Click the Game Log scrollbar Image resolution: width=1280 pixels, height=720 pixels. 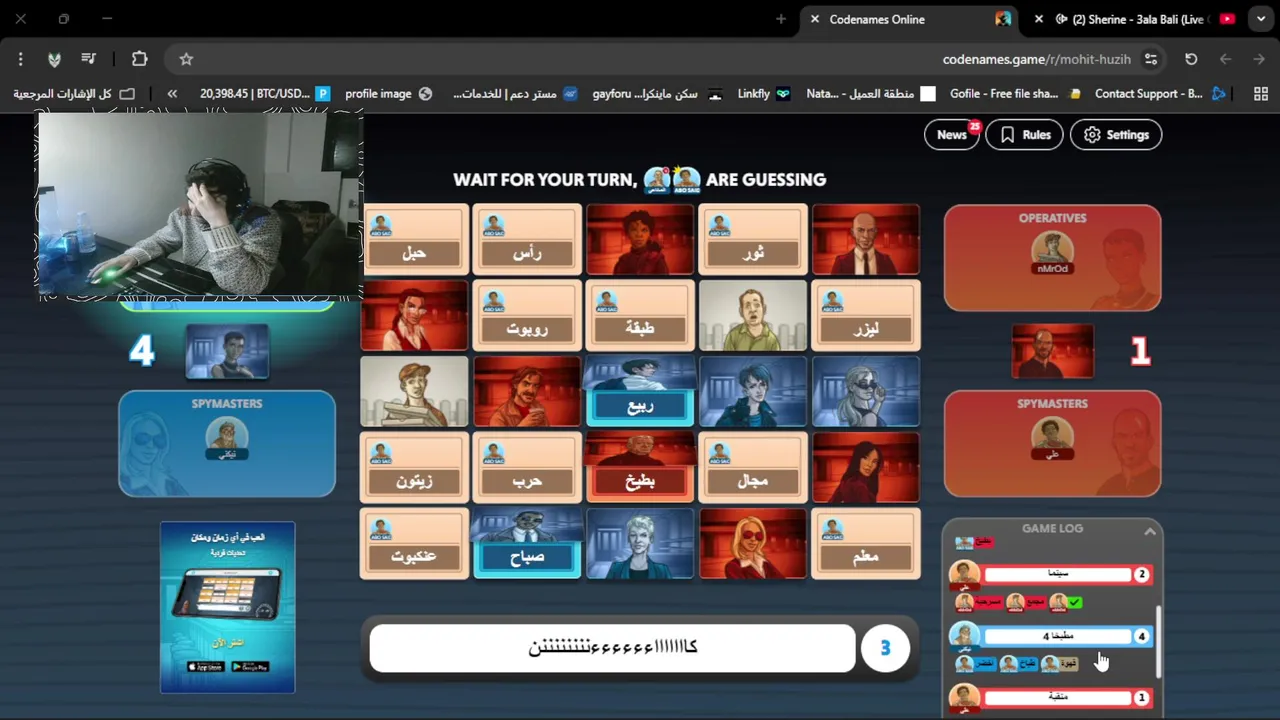1158,640
